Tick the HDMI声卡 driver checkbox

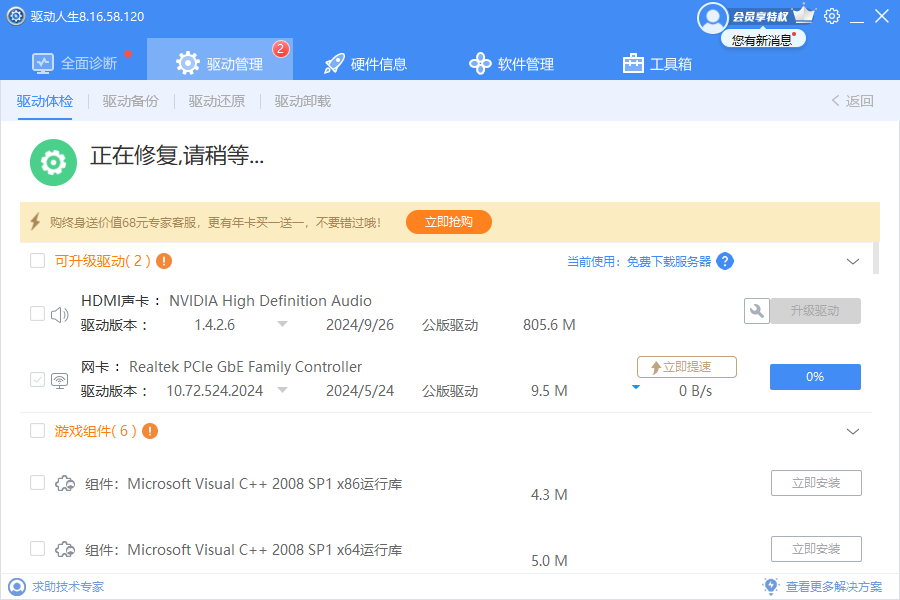pos(37,314)
